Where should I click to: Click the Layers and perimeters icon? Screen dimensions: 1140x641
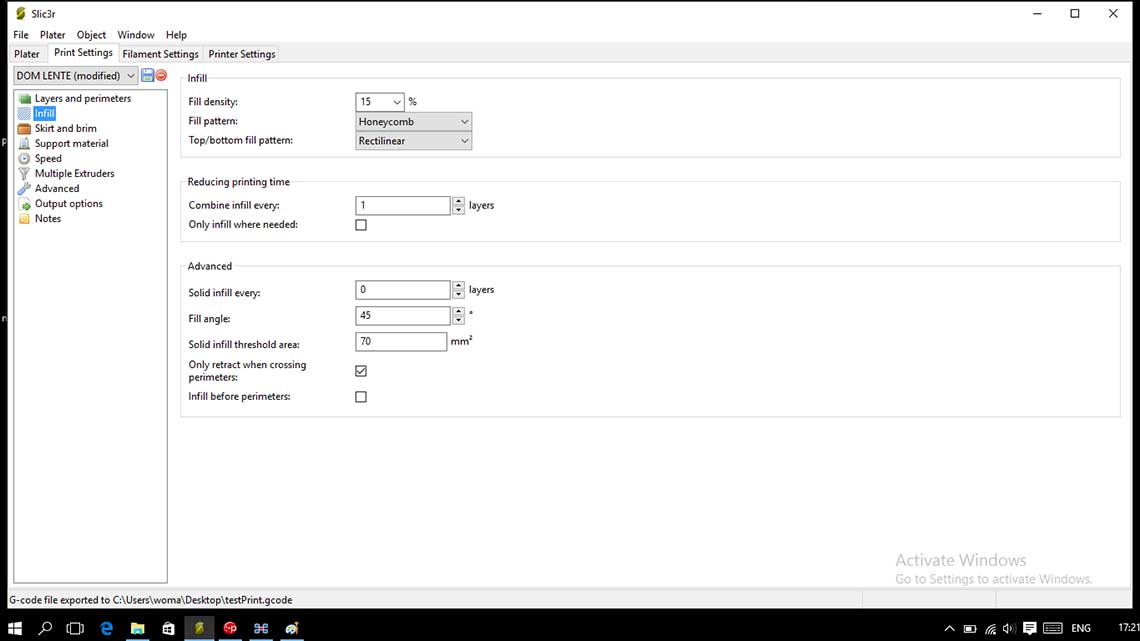25,98
